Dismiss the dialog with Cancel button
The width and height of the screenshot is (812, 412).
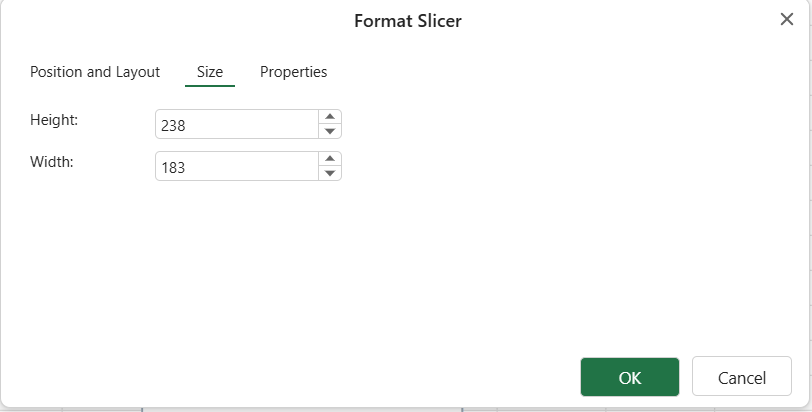point(742,377)
